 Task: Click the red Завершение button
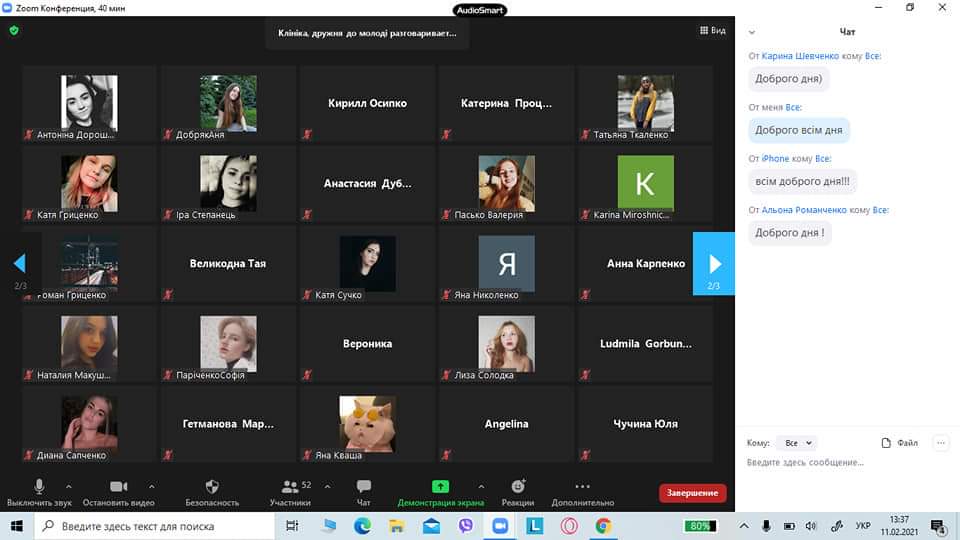[x=692, y=493]
